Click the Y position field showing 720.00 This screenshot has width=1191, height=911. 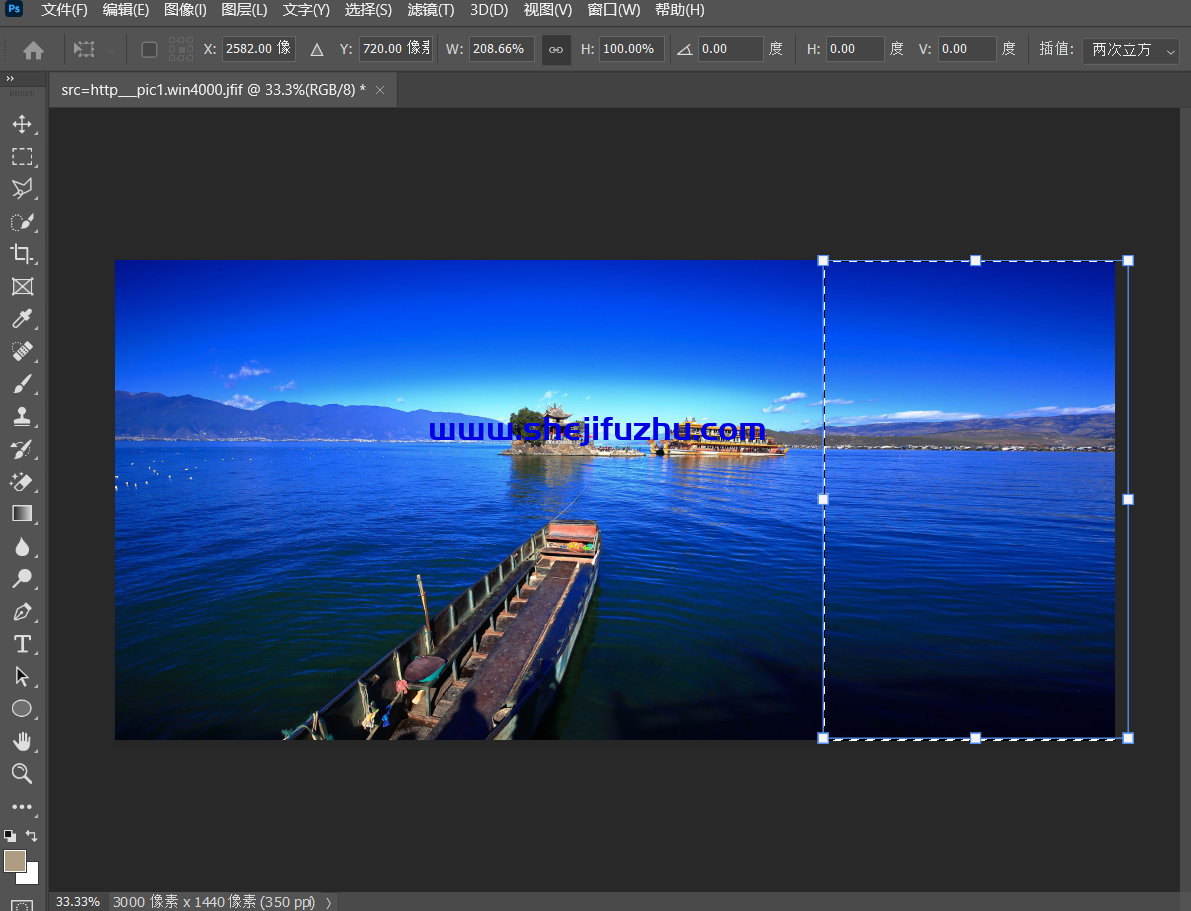(x=396, y=49)
